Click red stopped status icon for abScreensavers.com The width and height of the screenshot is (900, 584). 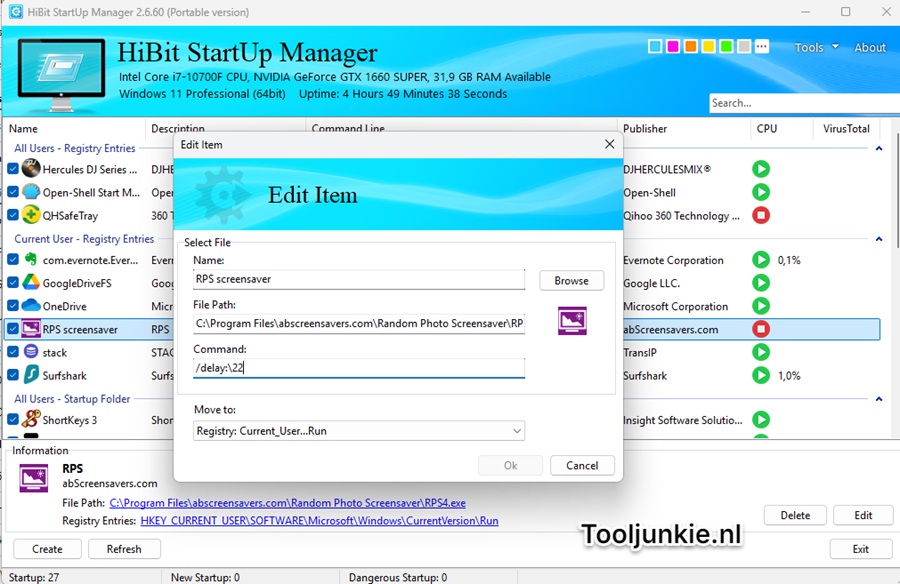761,329
